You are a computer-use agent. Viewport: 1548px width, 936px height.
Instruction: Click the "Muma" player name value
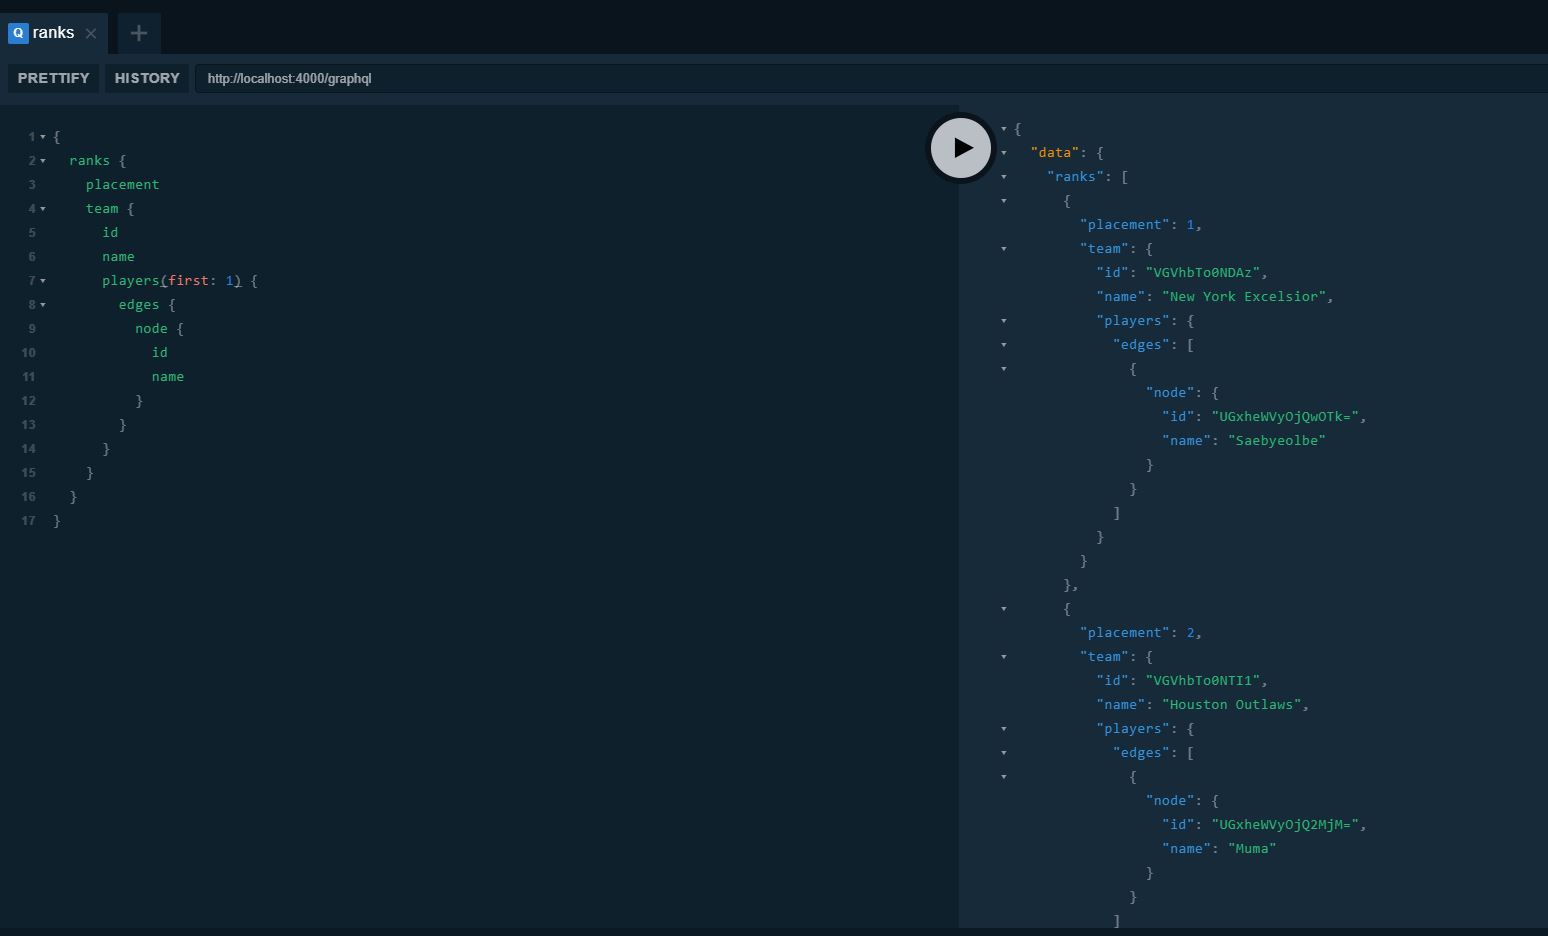(x=1252, y=848)
